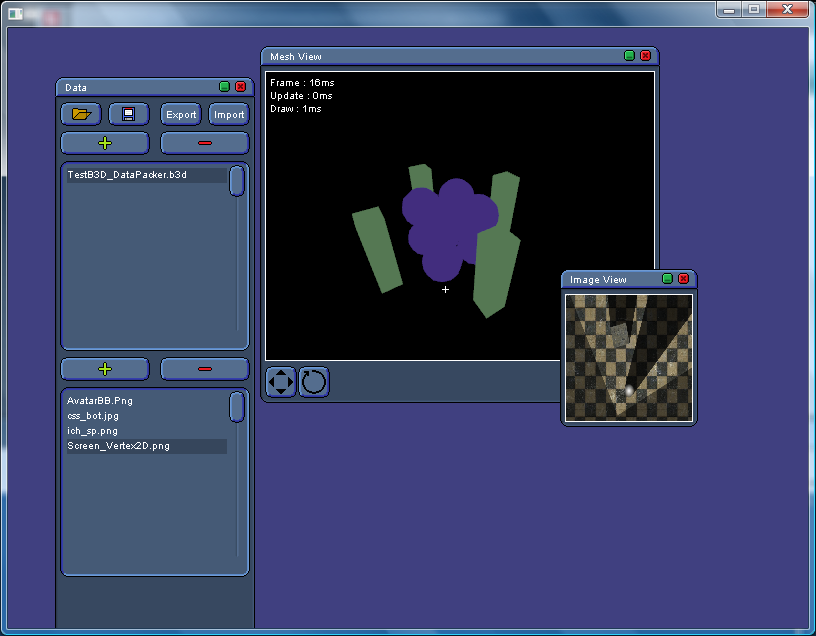Click Update : 0ms stat text
Viewport: 816px width, 636px height.
point(301,96)
